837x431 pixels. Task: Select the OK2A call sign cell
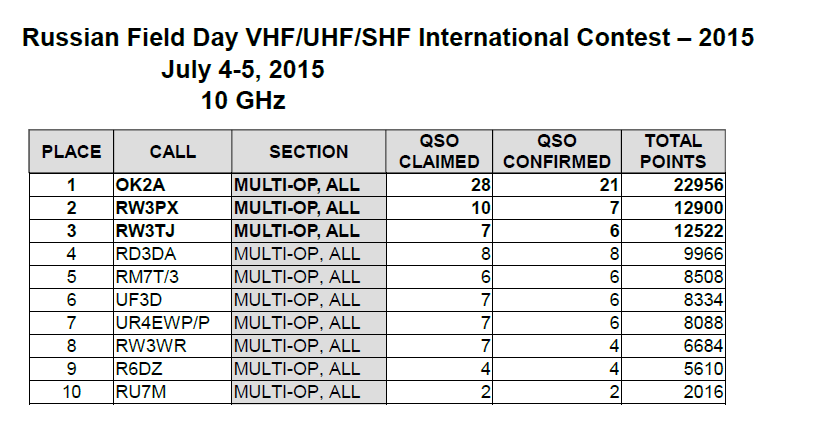(x=172, y=185)
